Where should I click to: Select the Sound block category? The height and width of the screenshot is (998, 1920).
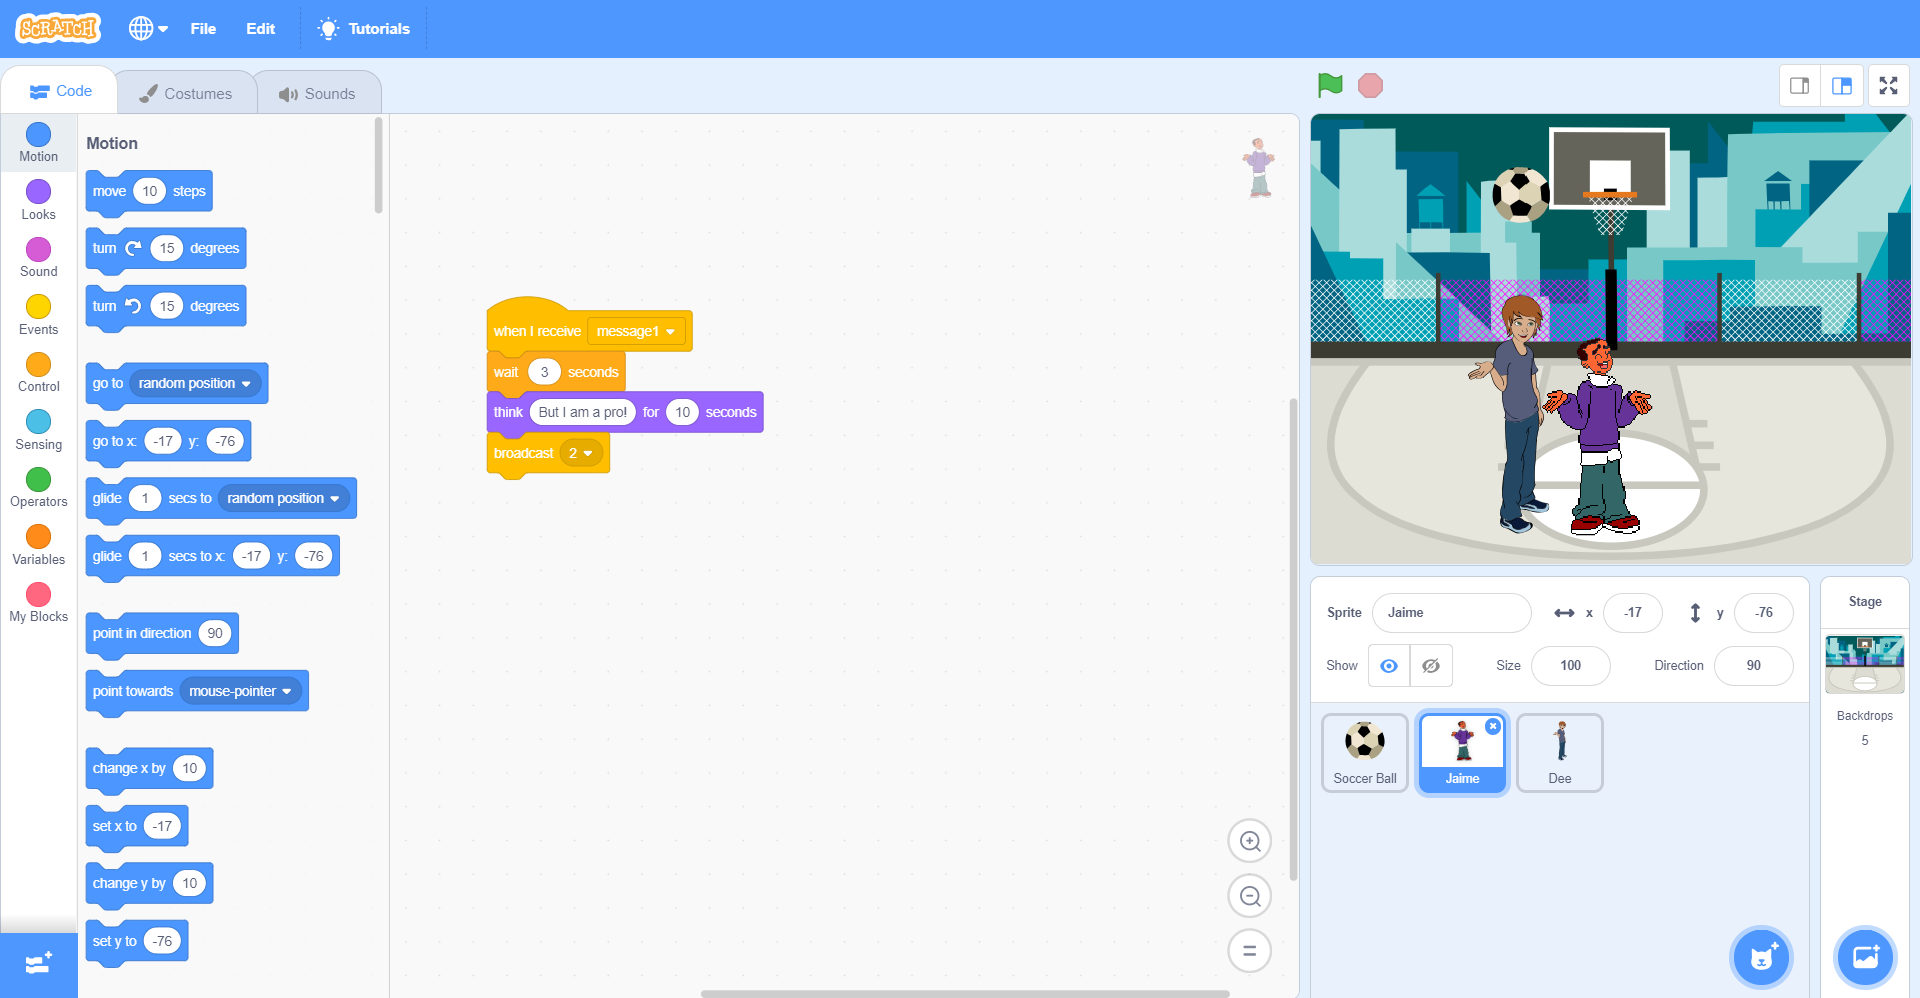tap(39, 258)
